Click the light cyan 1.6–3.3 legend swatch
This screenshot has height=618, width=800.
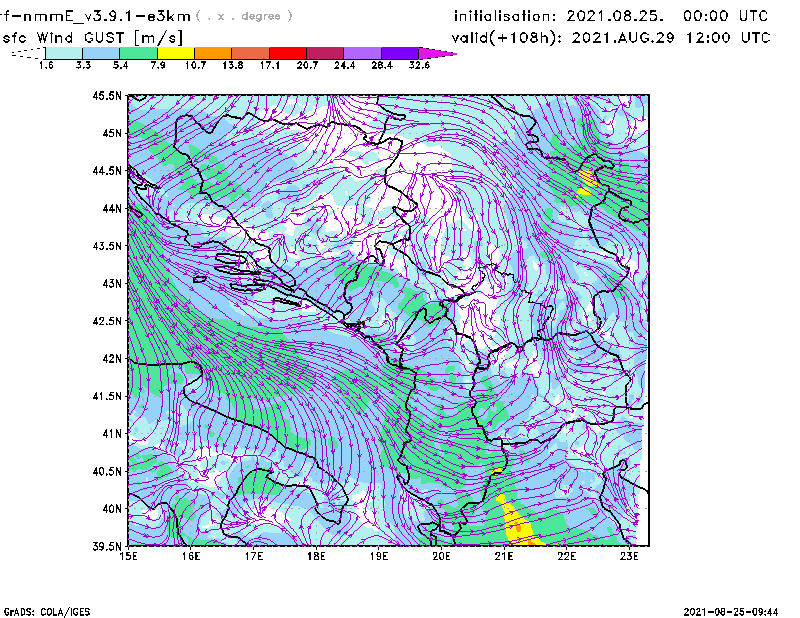pos(64,53)
